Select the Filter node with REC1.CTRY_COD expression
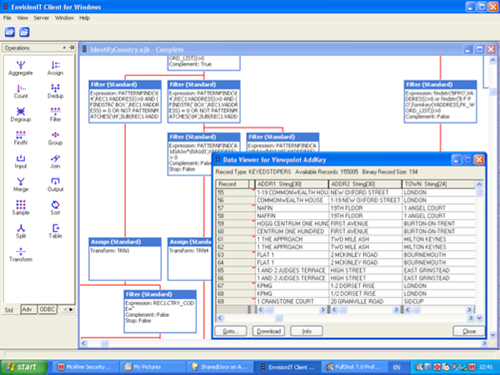 pyautogui.click(x=160, y=311)
